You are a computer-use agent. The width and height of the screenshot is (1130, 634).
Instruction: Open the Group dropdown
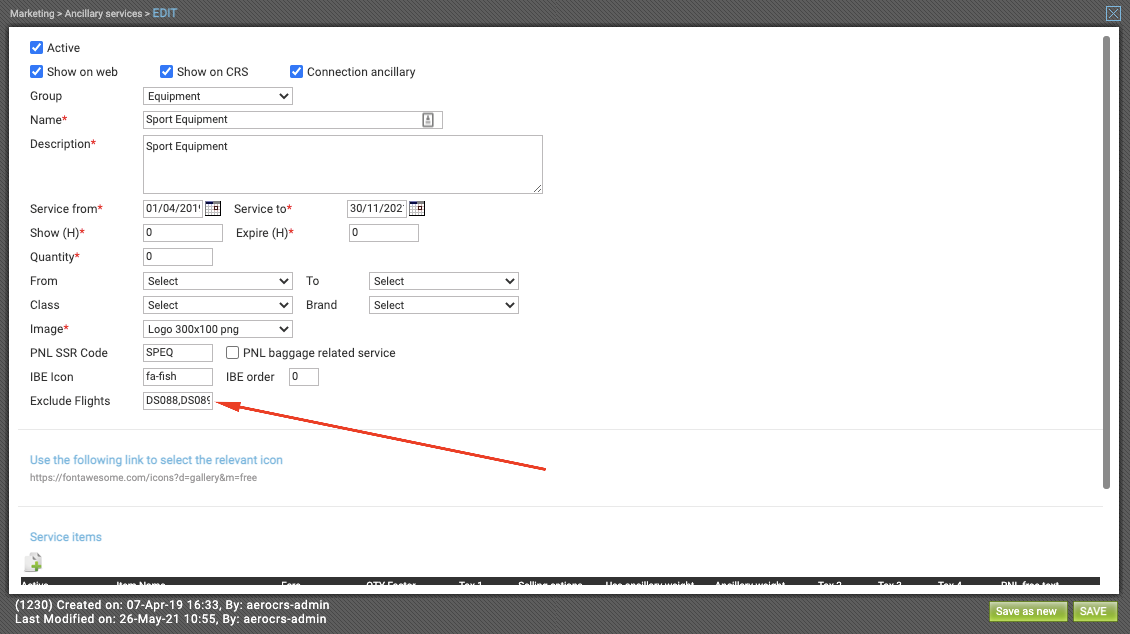pos(218,96)
